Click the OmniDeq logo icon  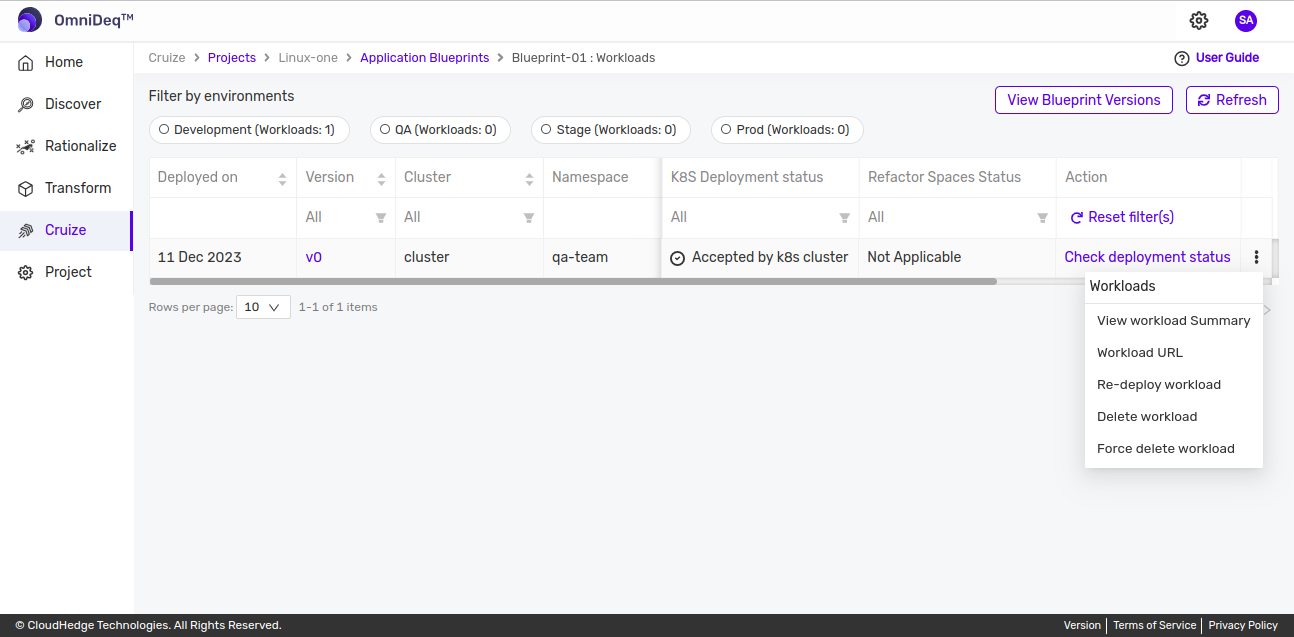pos(30,20)
